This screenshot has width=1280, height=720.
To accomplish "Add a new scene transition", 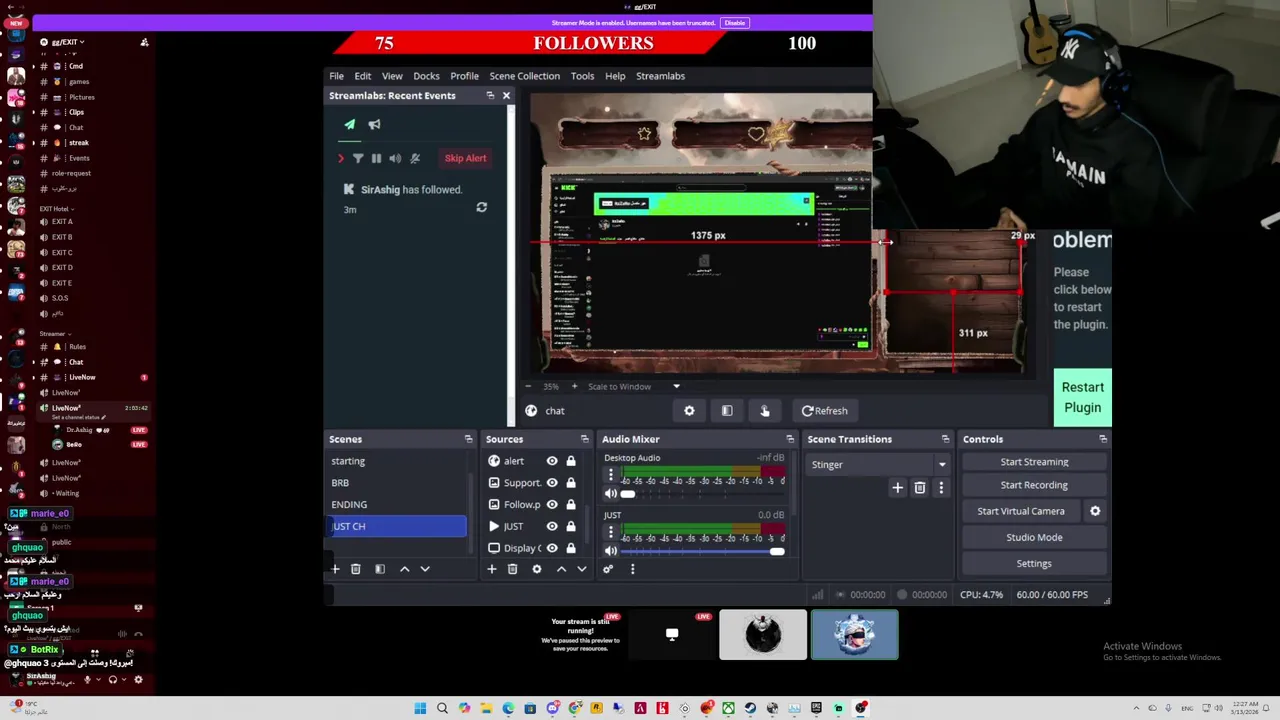I will 897,488.
